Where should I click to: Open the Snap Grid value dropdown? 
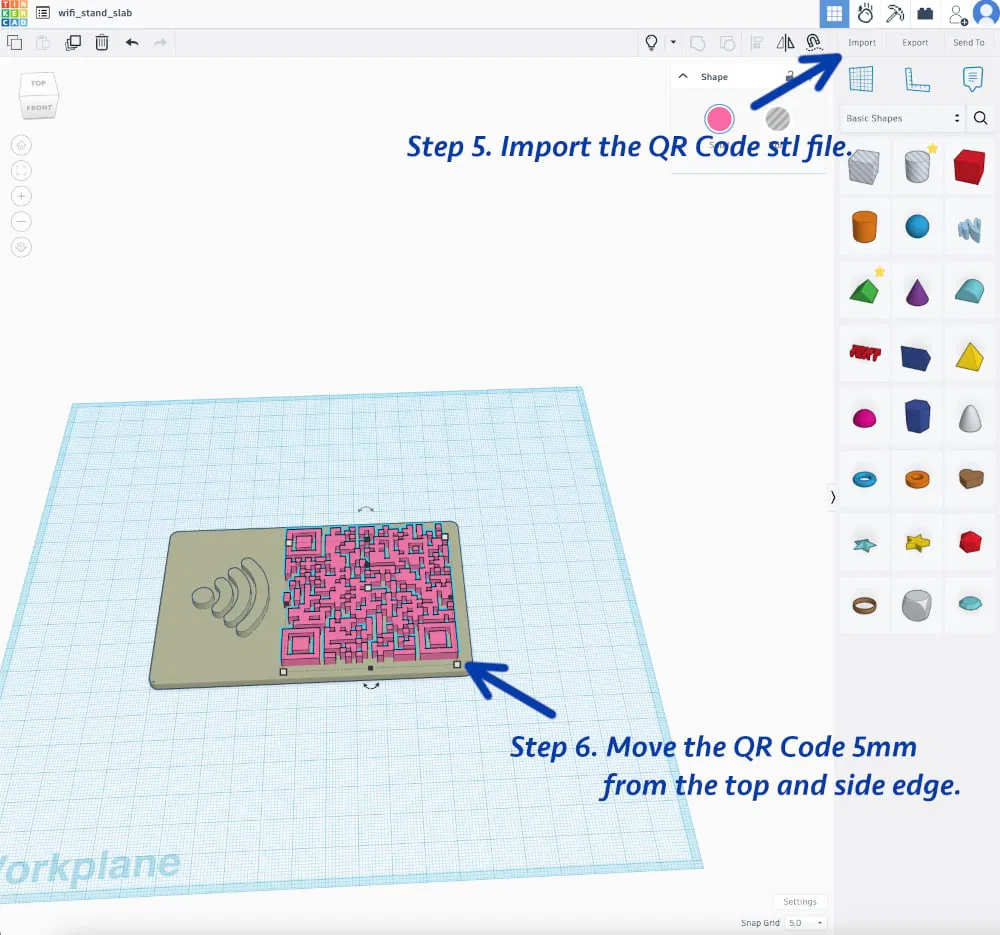click(805, 923)
